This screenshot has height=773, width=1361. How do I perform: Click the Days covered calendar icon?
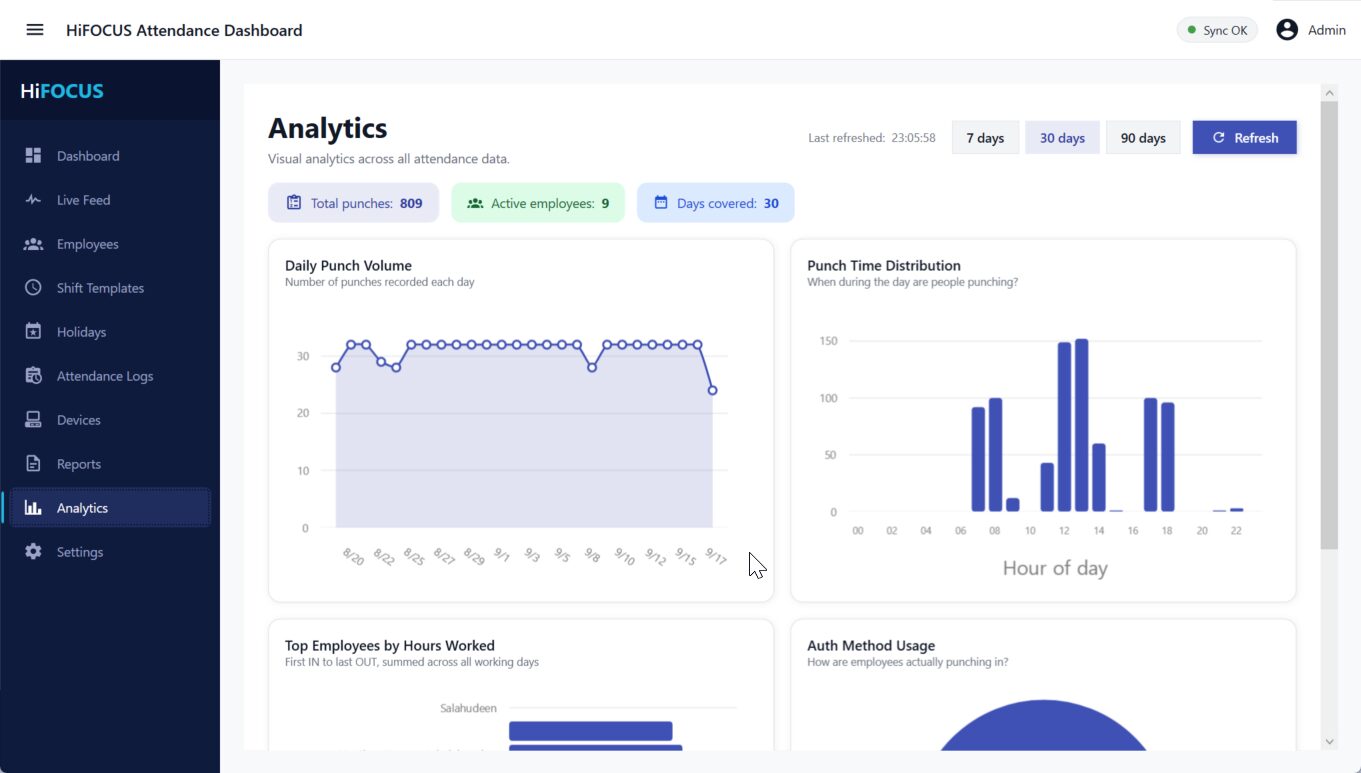660,203
